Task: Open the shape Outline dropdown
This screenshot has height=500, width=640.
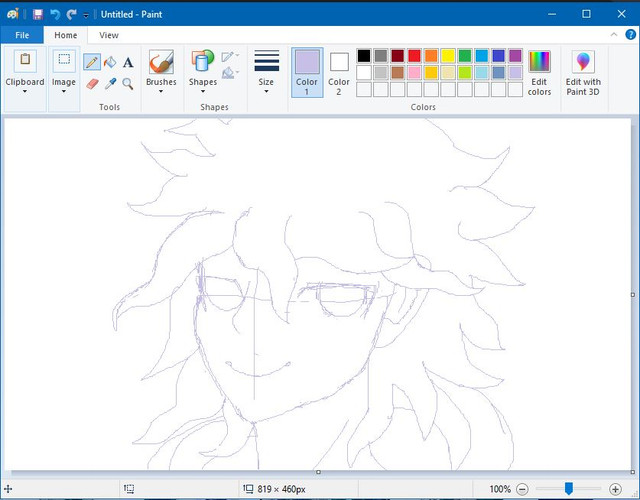Action: coord(231,57)
